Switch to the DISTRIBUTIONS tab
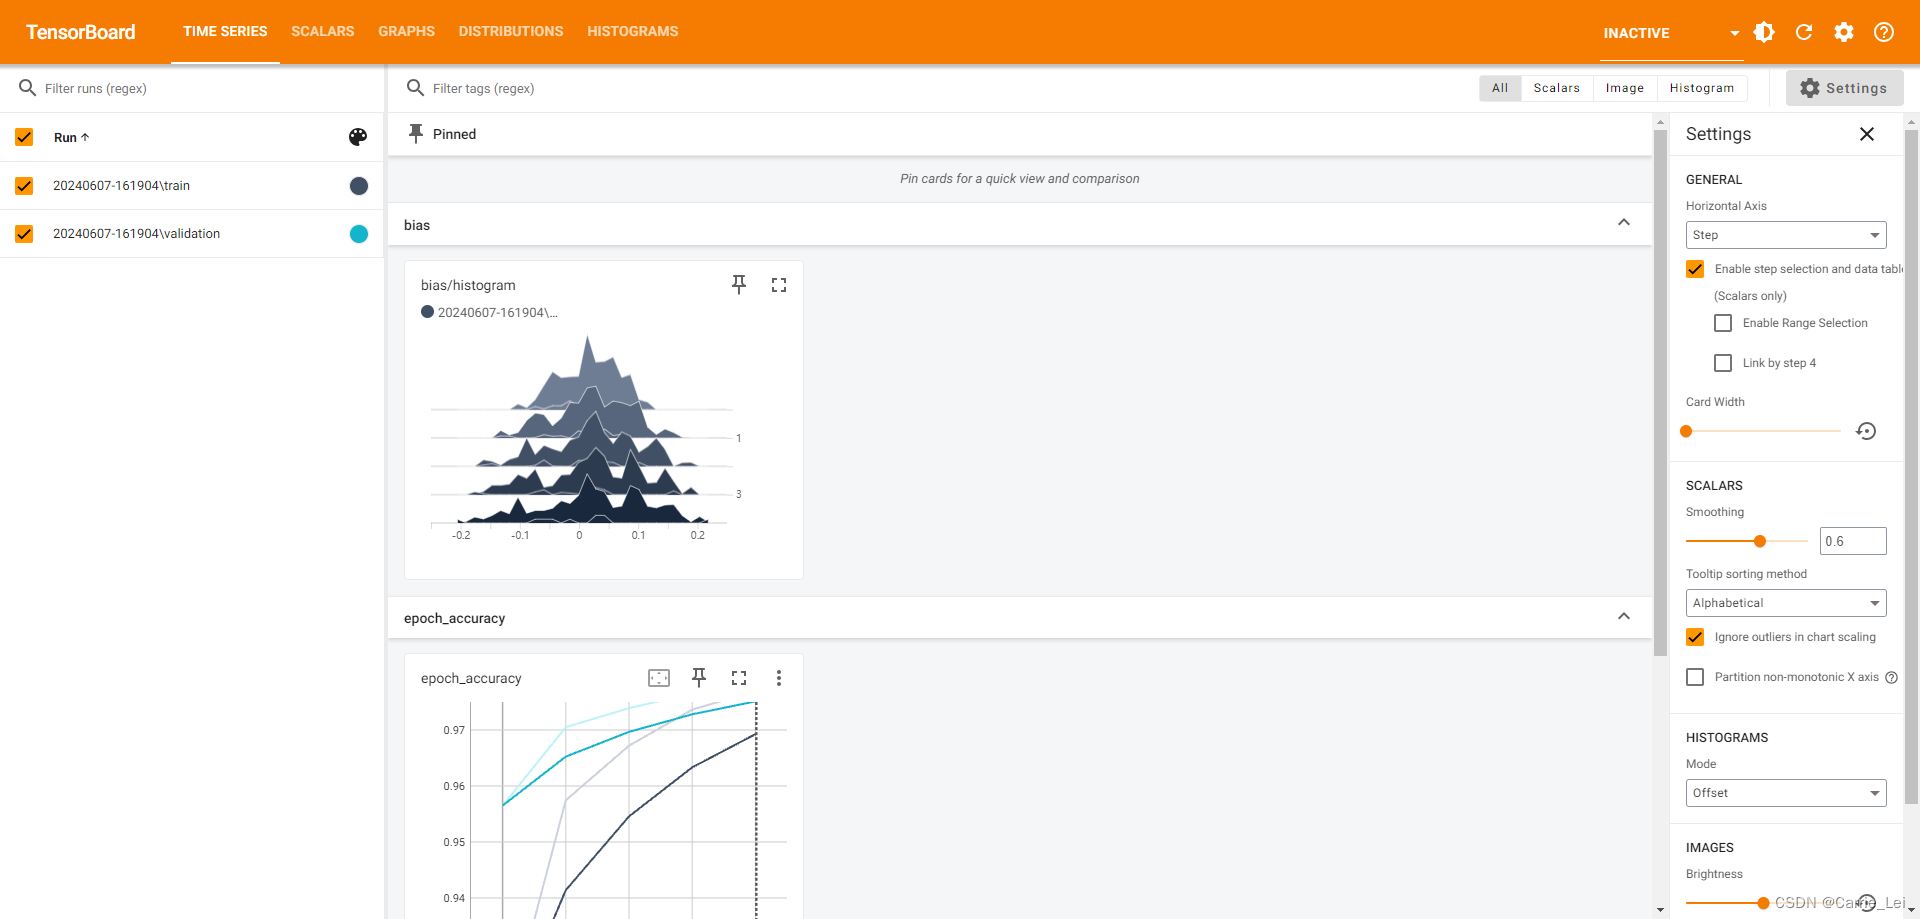1920x919 pixels. coord(511,32)
